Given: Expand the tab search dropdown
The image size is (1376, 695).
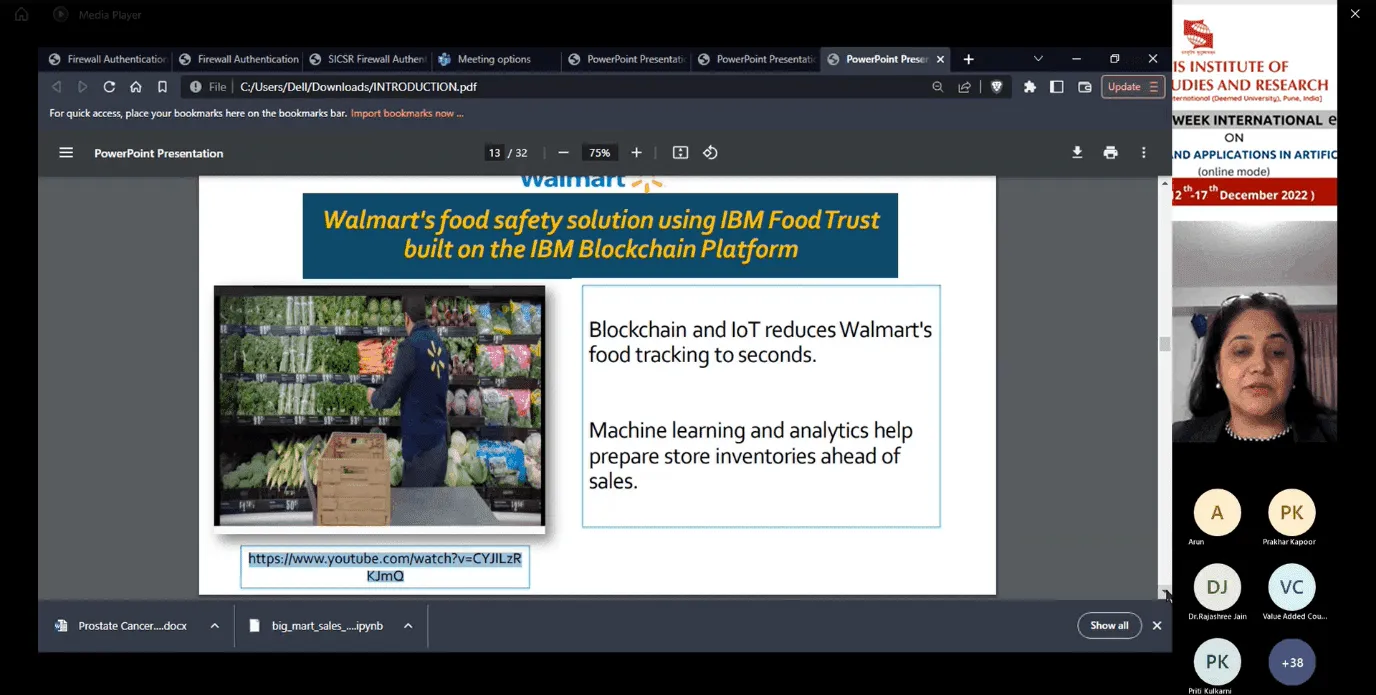Looking at the screenshot, I should (1038, 59).
